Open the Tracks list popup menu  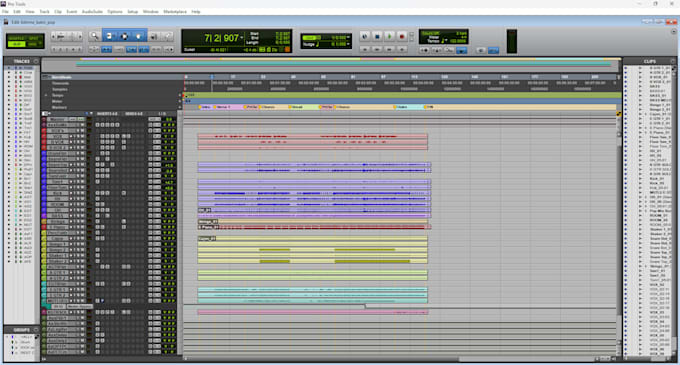[x=36, y=61]
